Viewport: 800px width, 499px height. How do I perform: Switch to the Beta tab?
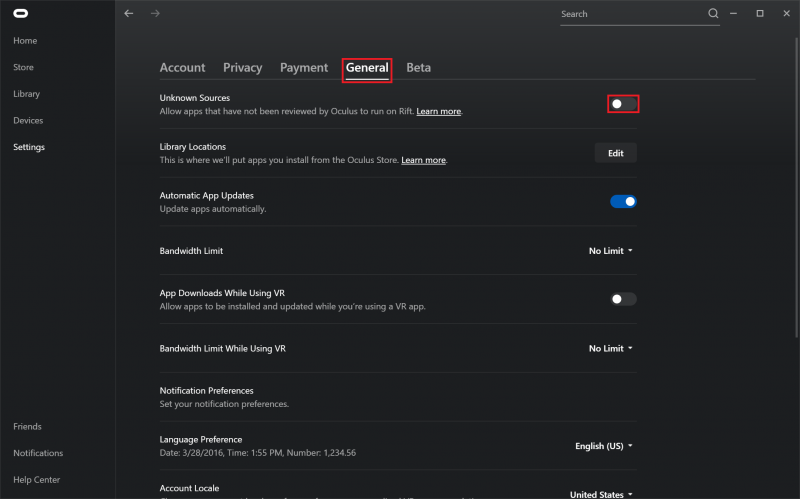[x=418, y=68]
